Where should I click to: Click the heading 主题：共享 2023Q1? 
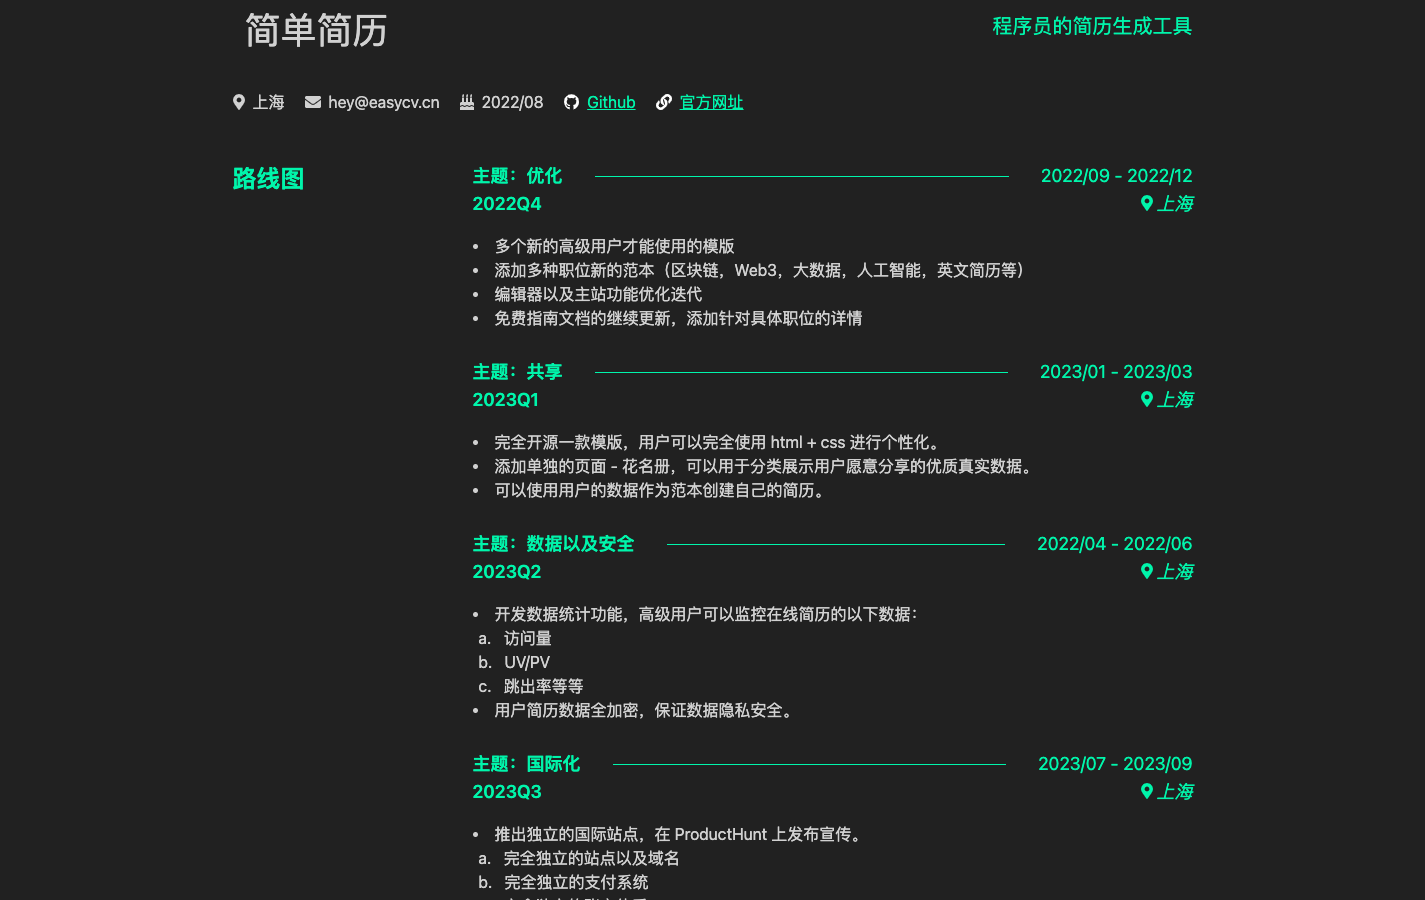click(517, 371)
